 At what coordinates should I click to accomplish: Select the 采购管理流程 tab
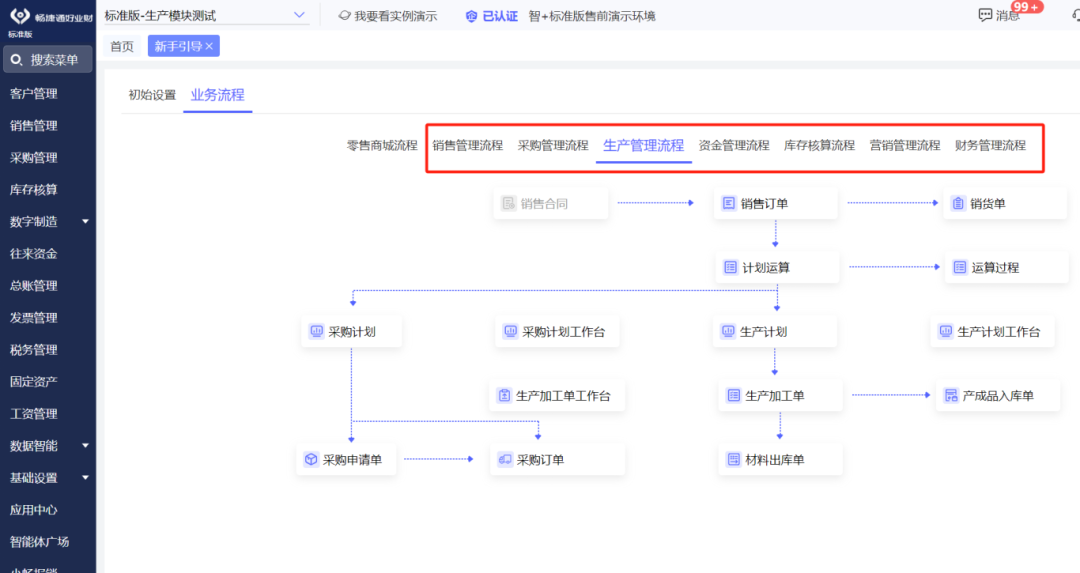[x=553, y=145]
